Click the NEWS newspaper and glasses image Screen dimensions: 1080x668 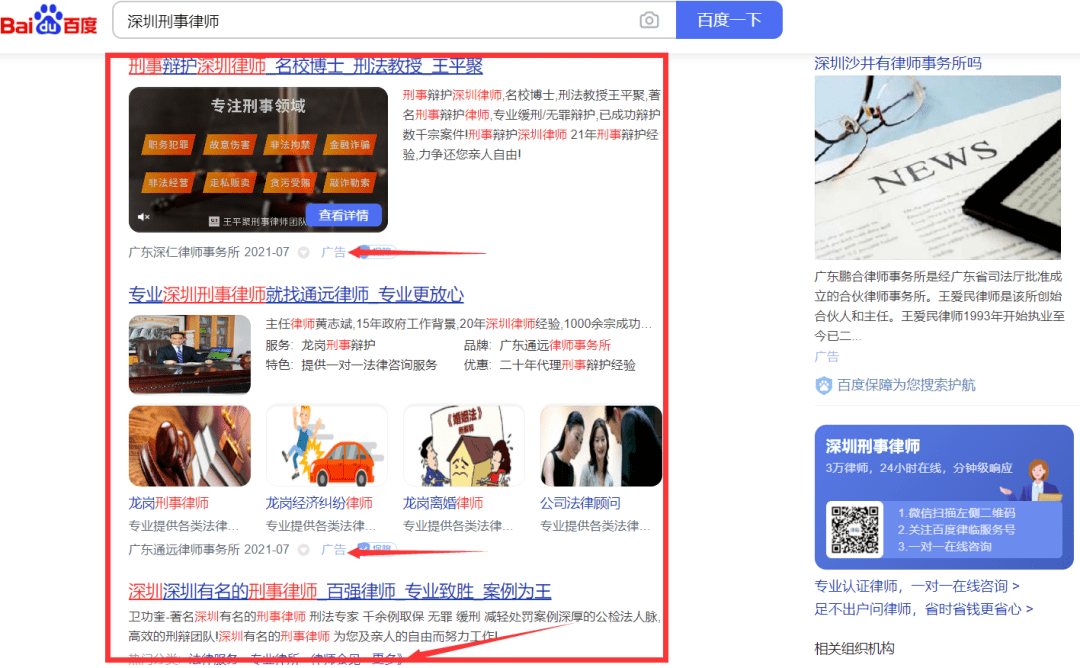coord(937,167)
